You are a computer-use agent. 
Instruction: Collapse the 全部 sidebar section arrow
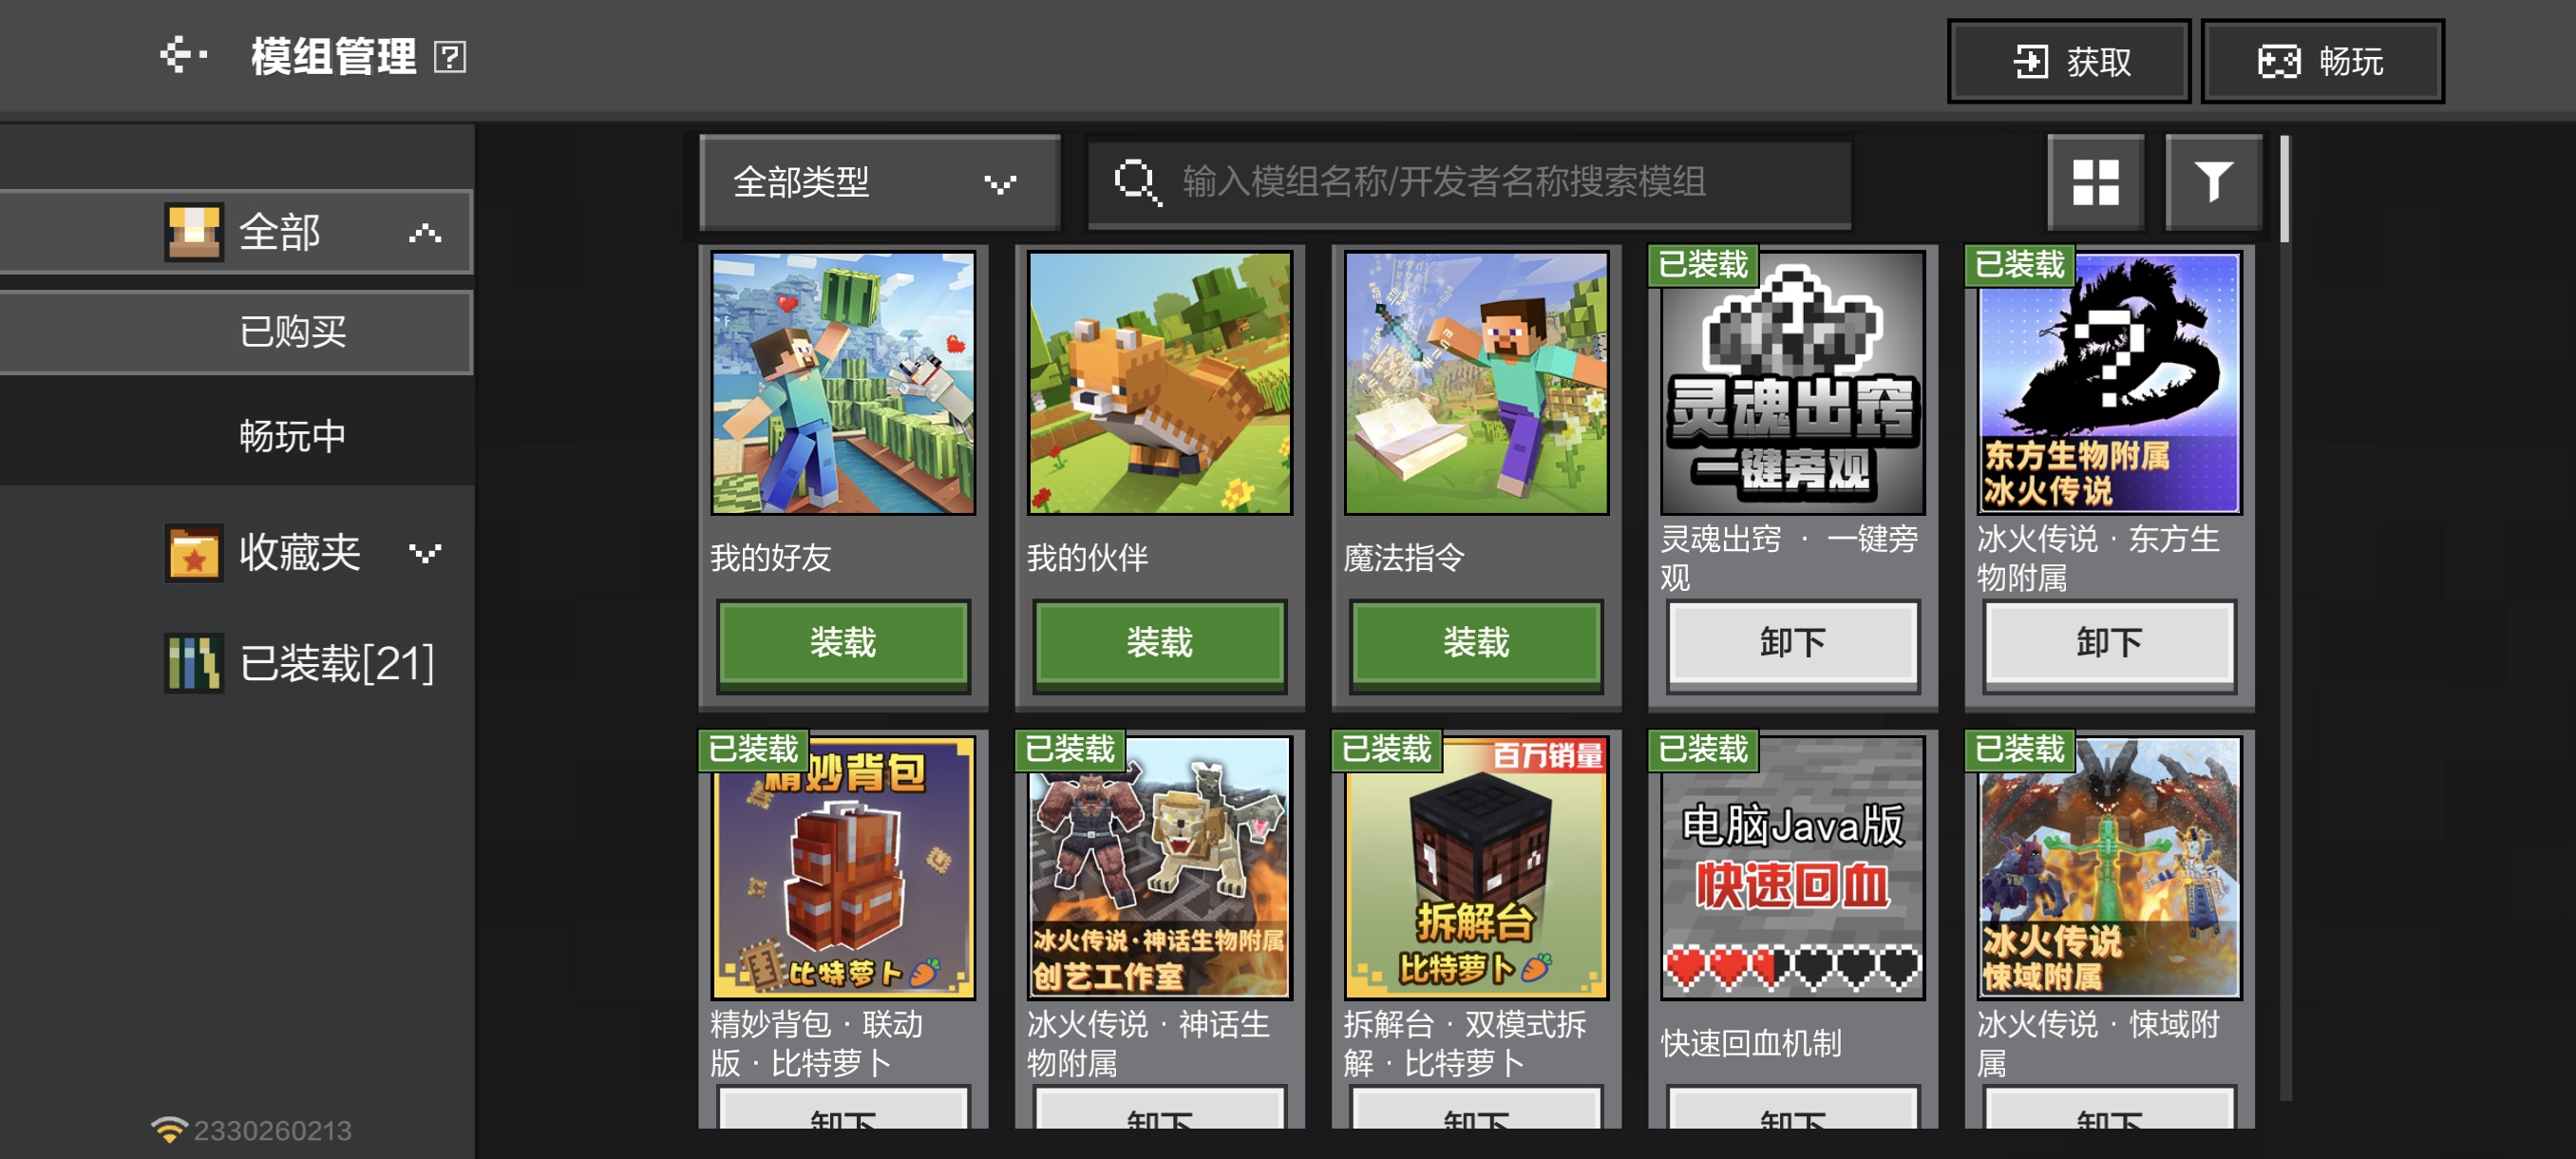tap(425, 233)
